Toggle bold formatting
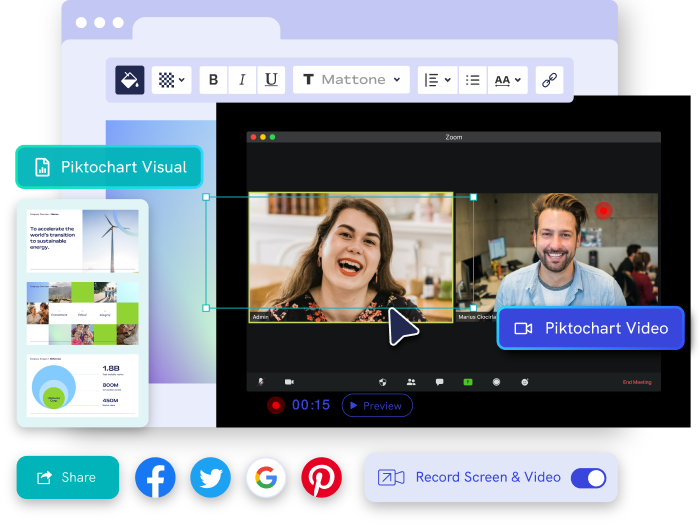The height and width of the screenshot is (525, 700). (213, 80)
